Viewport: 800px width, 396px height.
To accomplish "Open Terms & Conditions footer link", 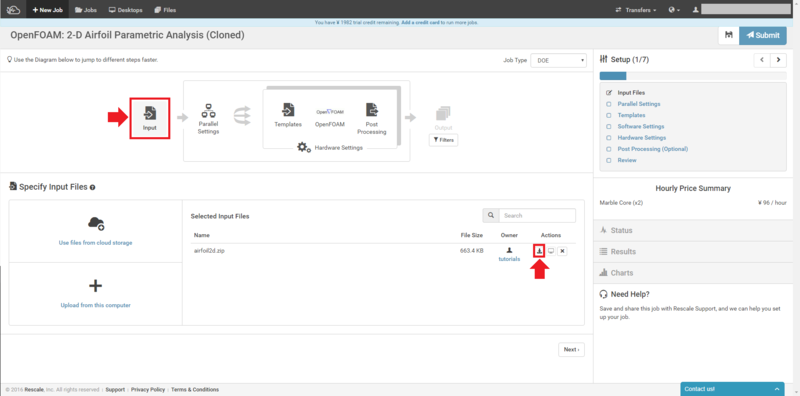I will pos(195,389).
